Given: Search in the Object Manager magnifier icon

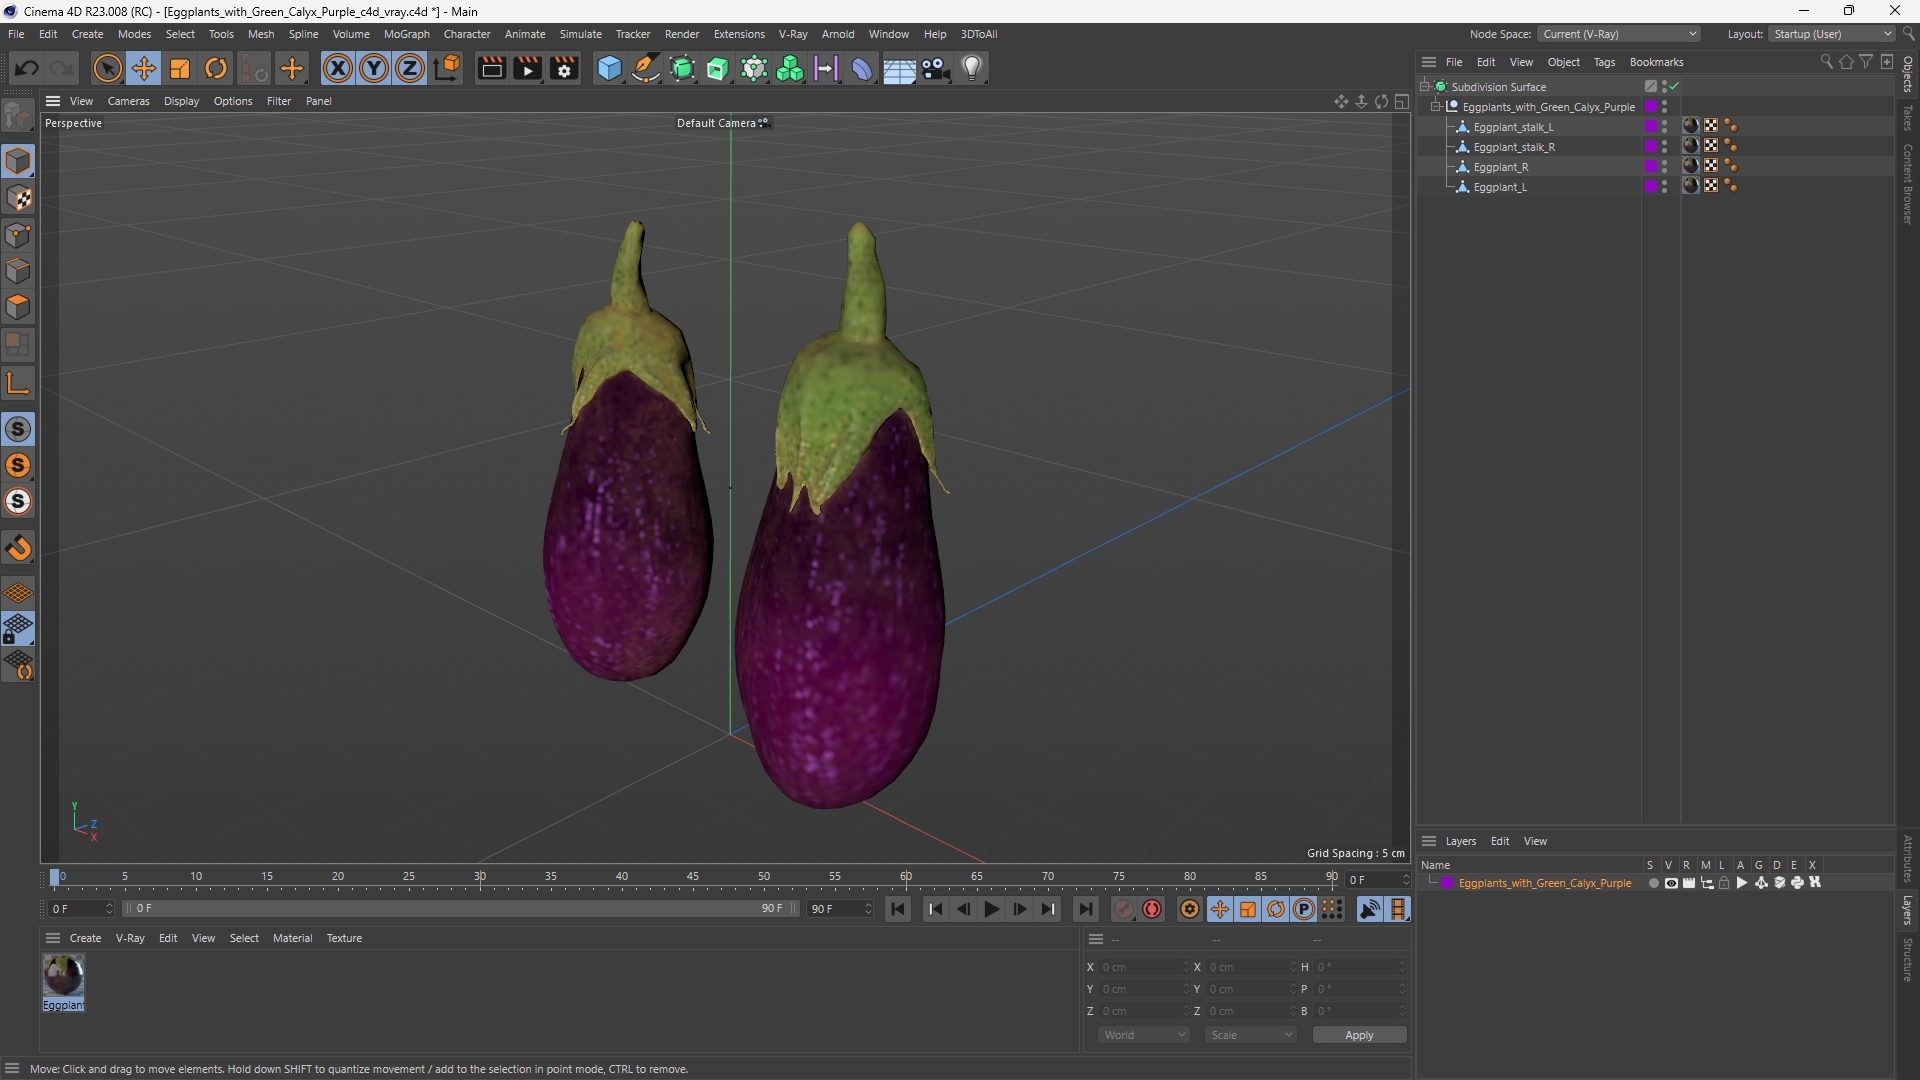Looking at the screenshot, I should tap(1826, 62).
